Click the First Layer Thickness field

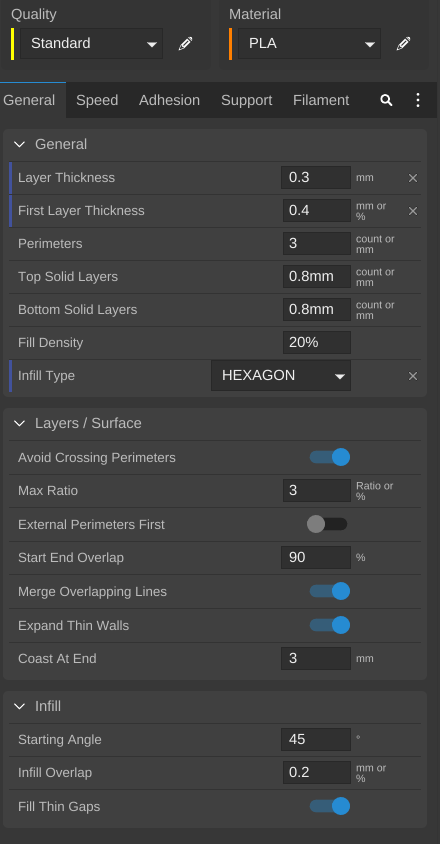(x=317, y=210)
